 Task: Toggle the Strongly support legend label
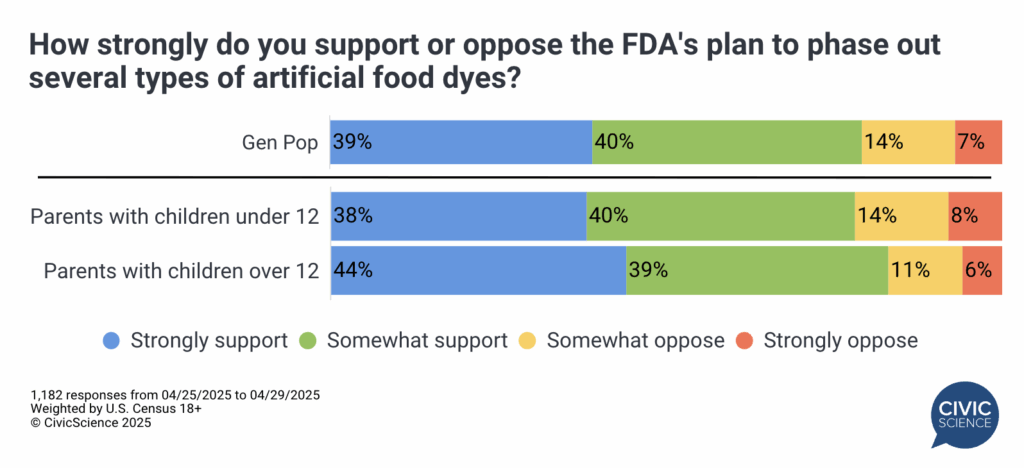click(209, 341)
